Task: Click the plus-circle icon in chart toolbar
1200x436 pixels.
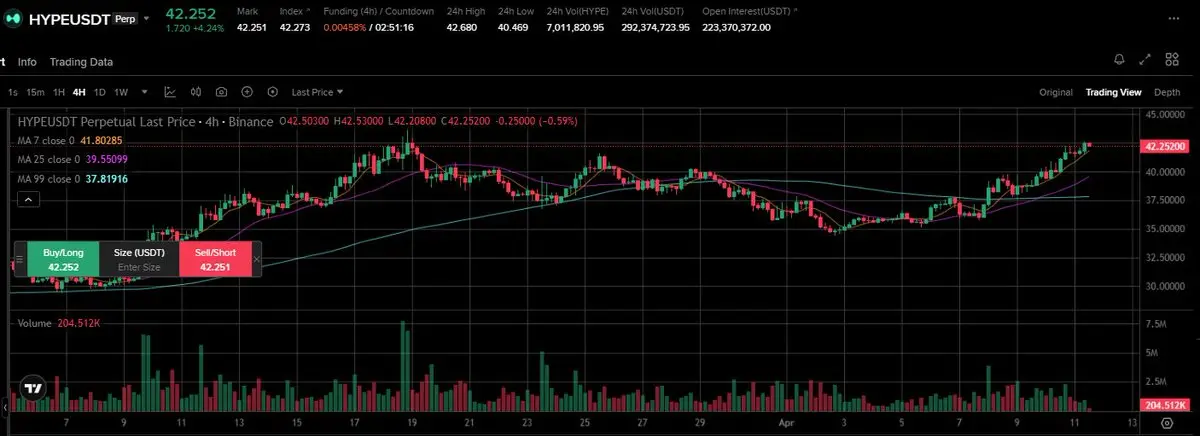Action: coord(247,92)
